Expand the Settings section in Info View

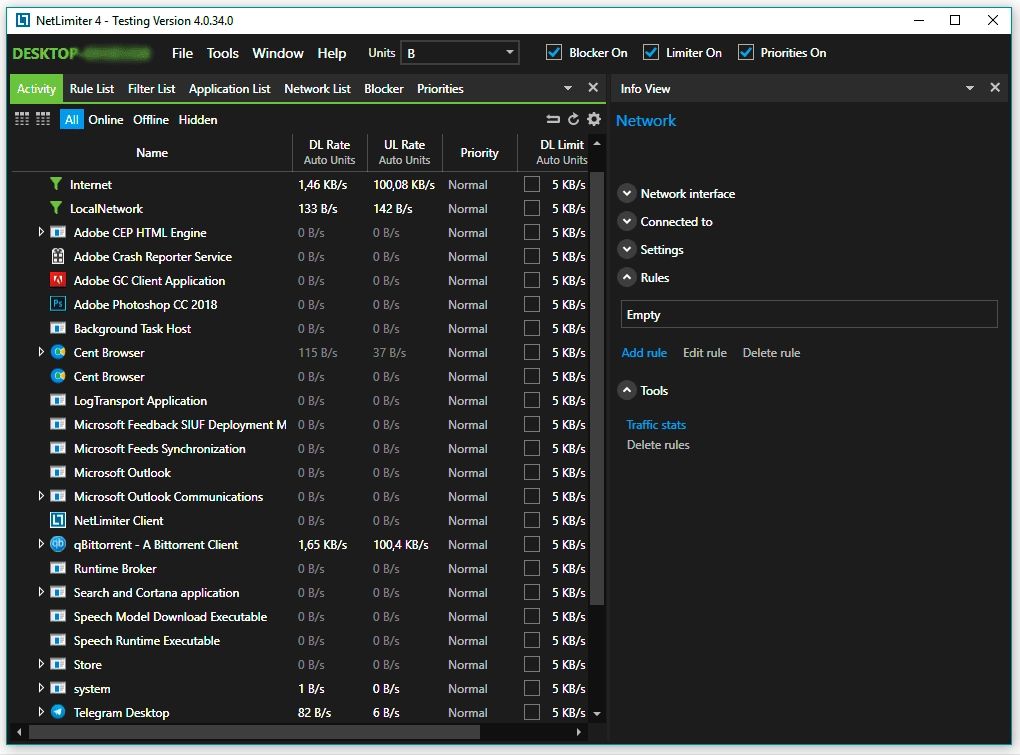626,249
